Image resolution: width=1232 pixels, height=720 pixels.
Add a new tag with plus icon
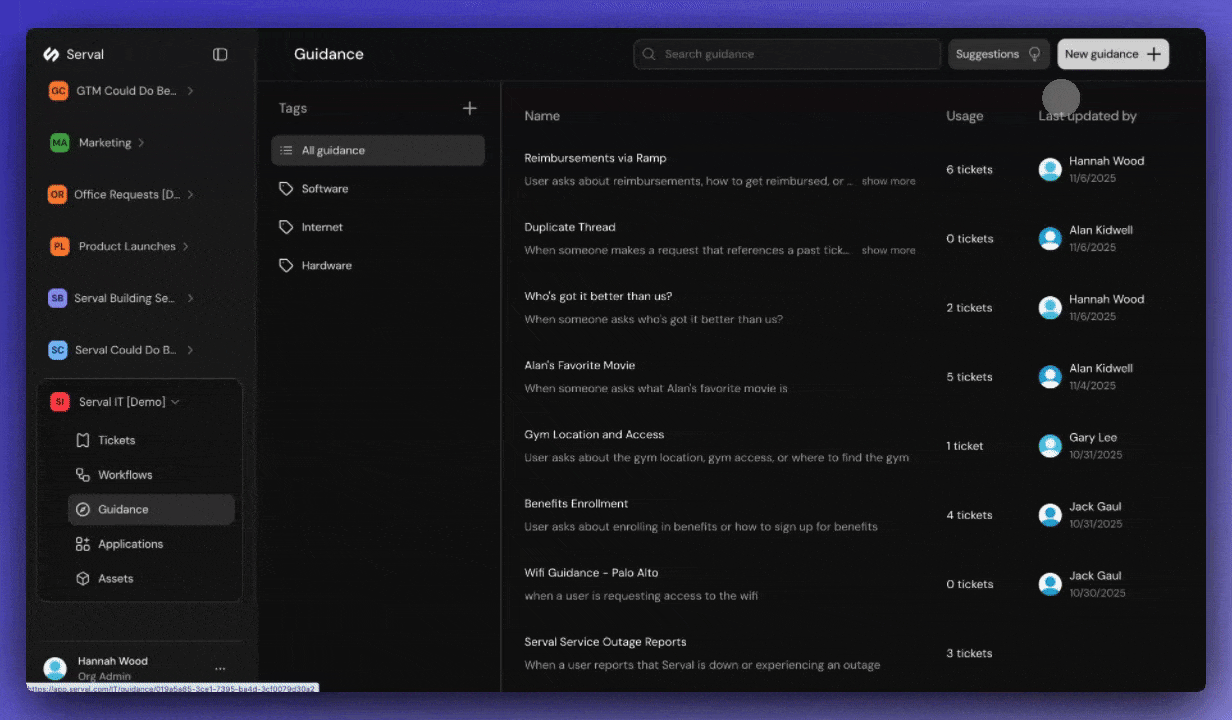(470, 108)
